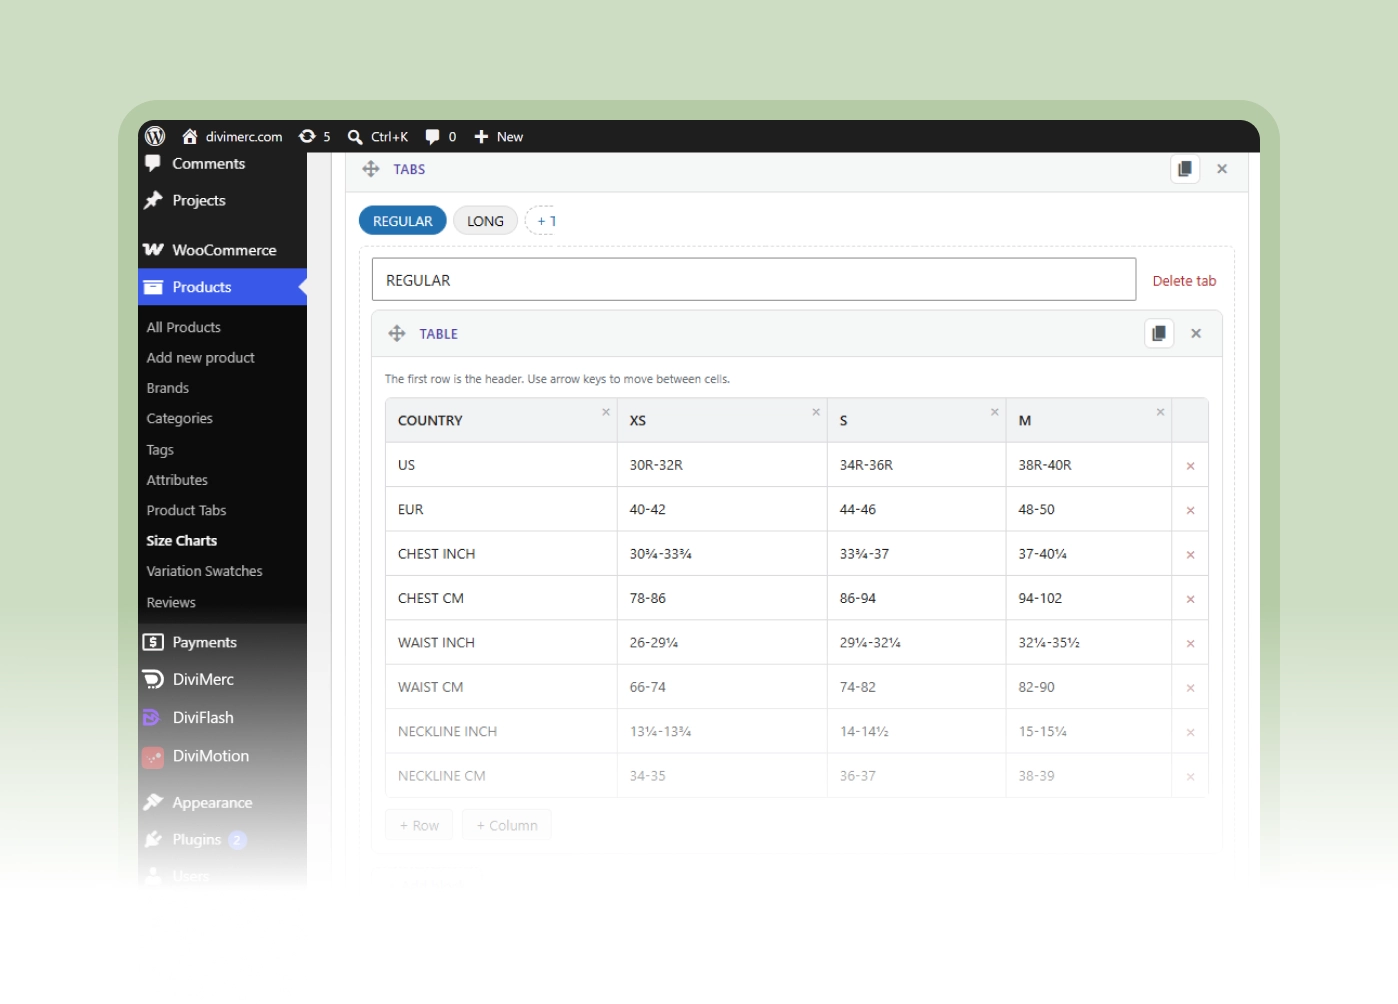Delete the COUNTRY column
Image resolution: width=1398 pixels, height=1004 pixels.
tap(606, 412)
